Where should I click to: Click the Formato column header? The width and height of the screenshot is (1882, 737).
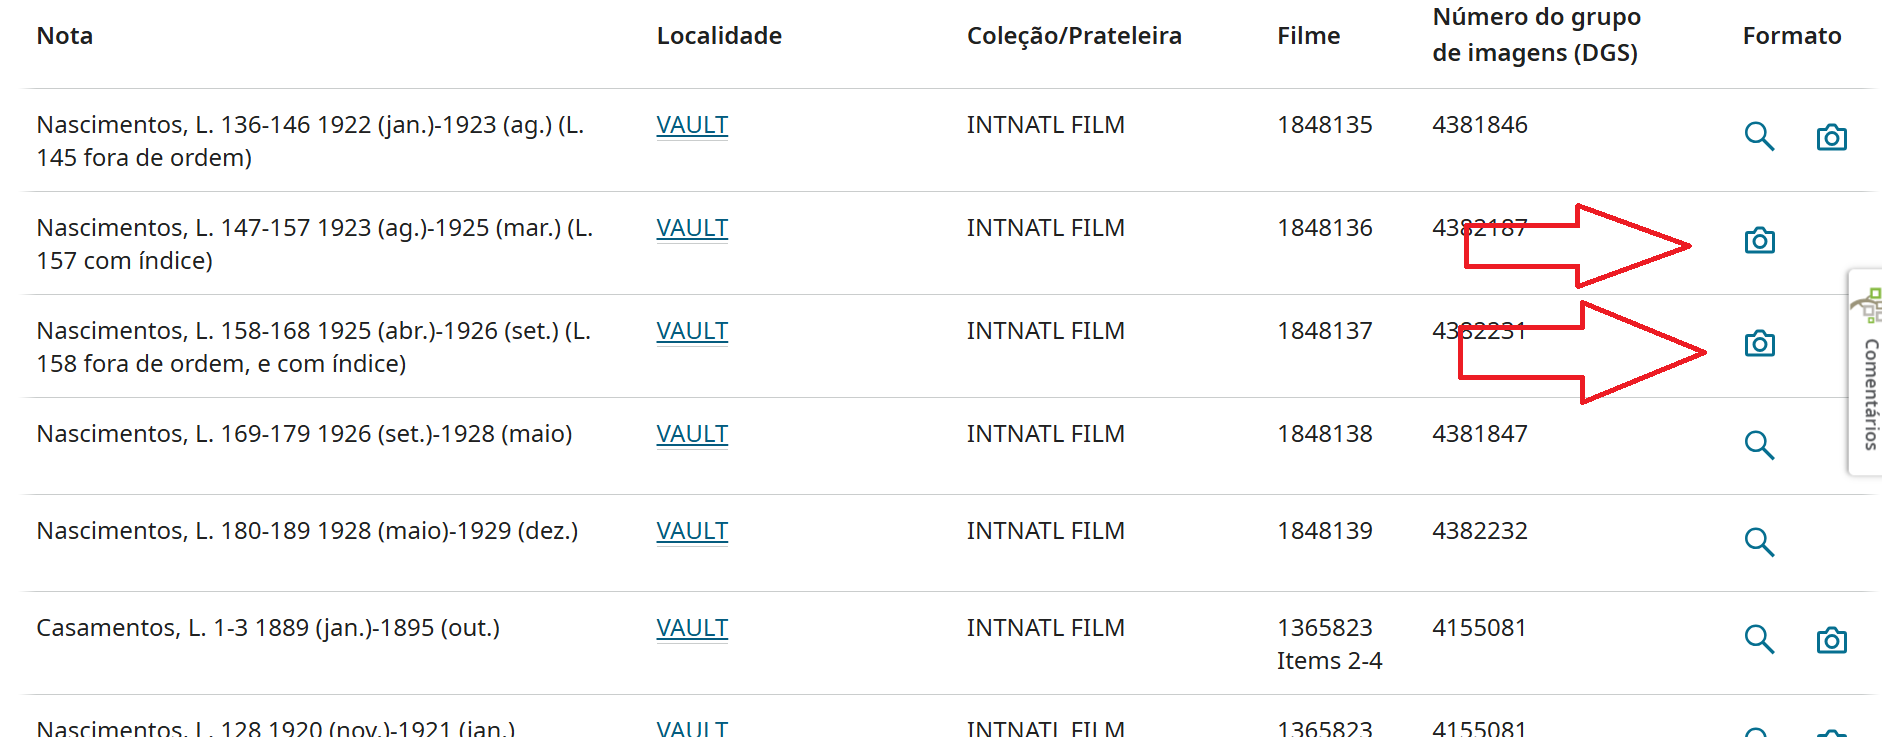pos(1791,36)
